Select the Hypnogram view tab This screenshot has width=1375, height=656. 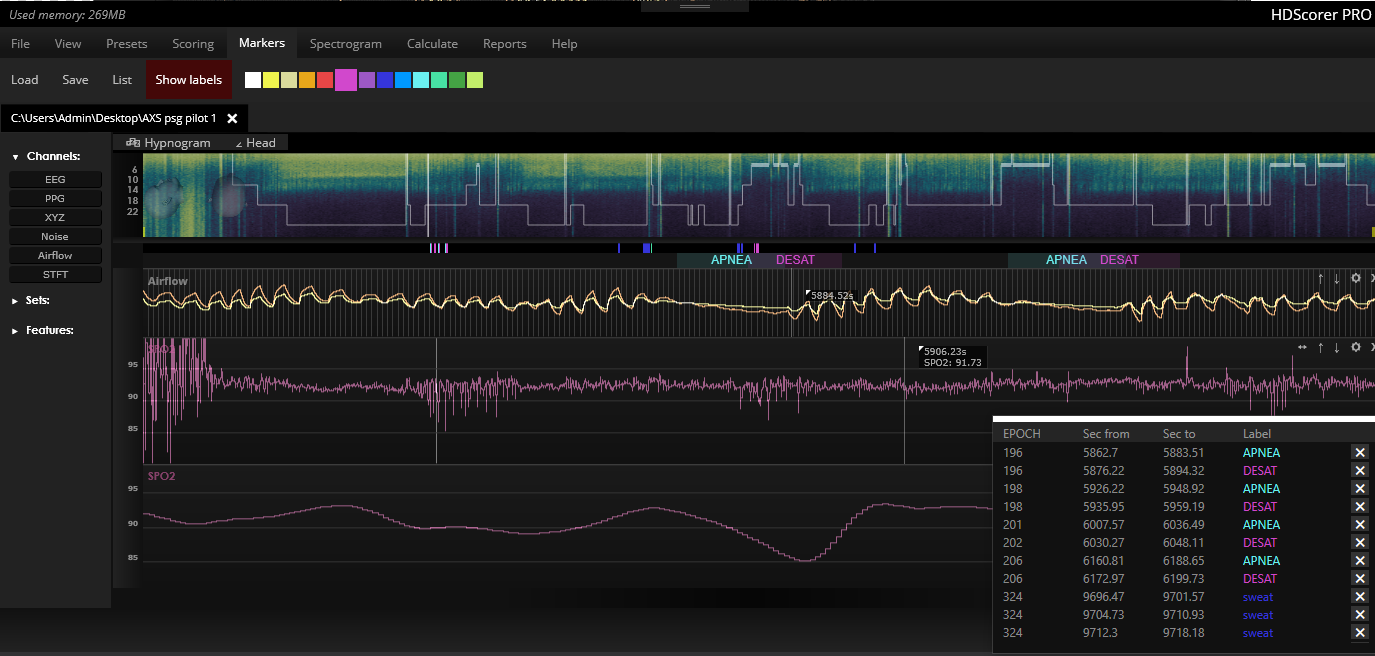pos(168,143)
